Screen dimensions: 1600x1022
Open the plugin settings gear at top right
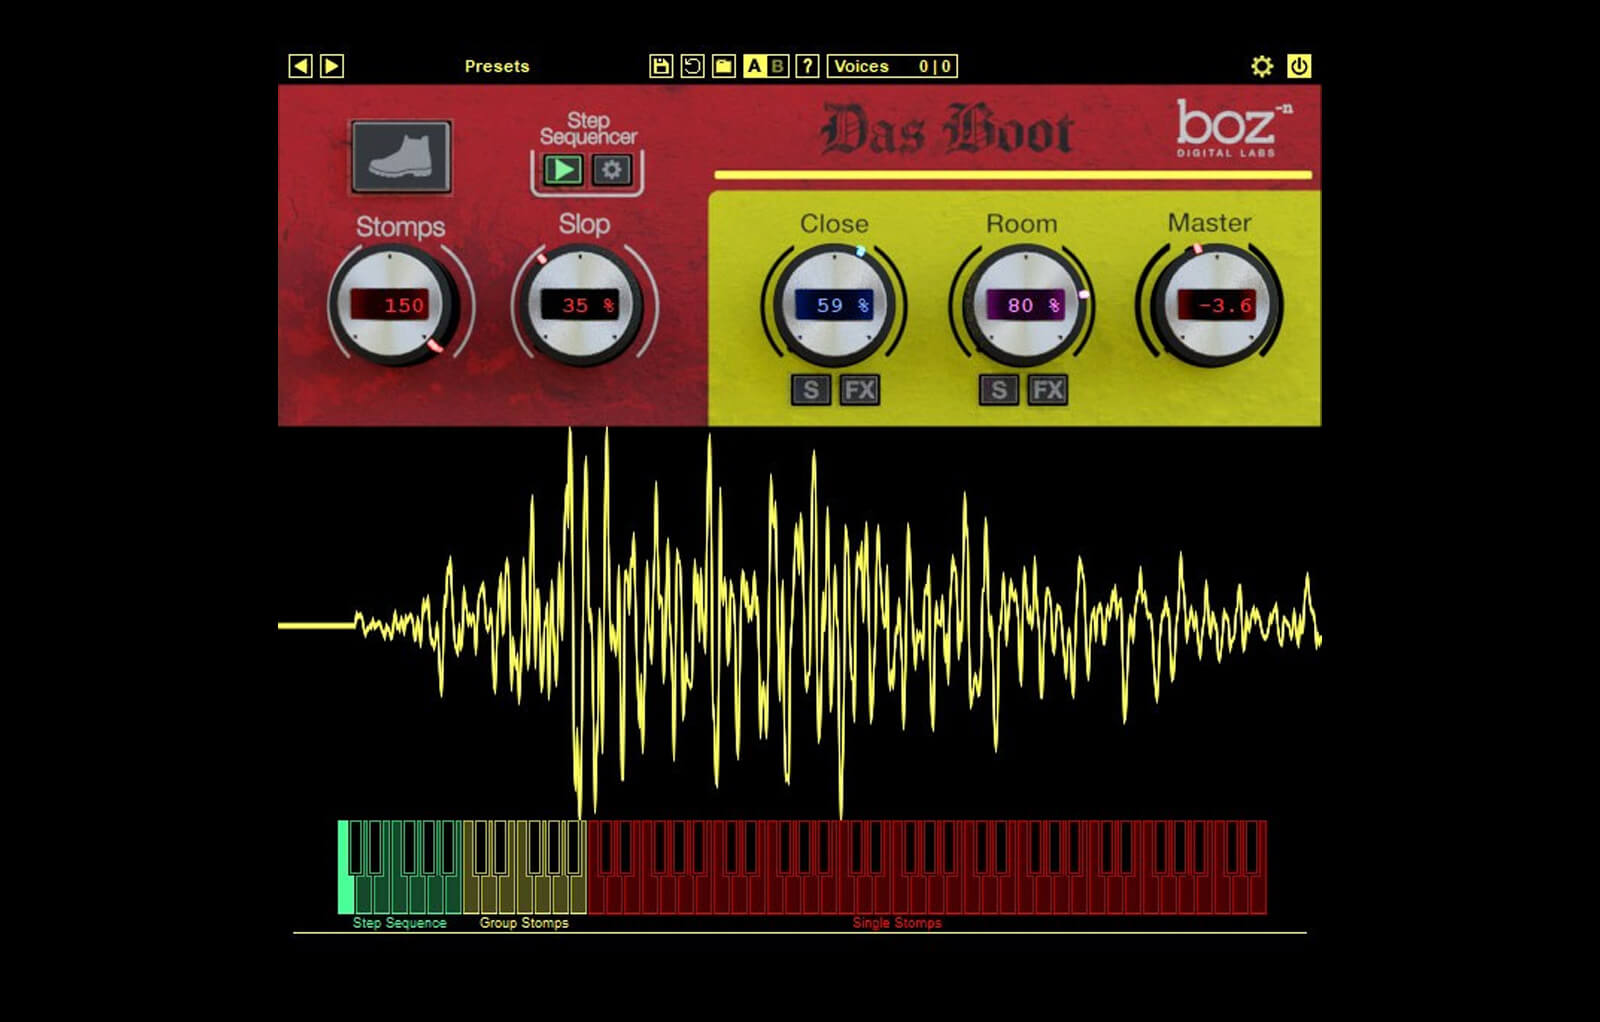[x=1263, y=66]
